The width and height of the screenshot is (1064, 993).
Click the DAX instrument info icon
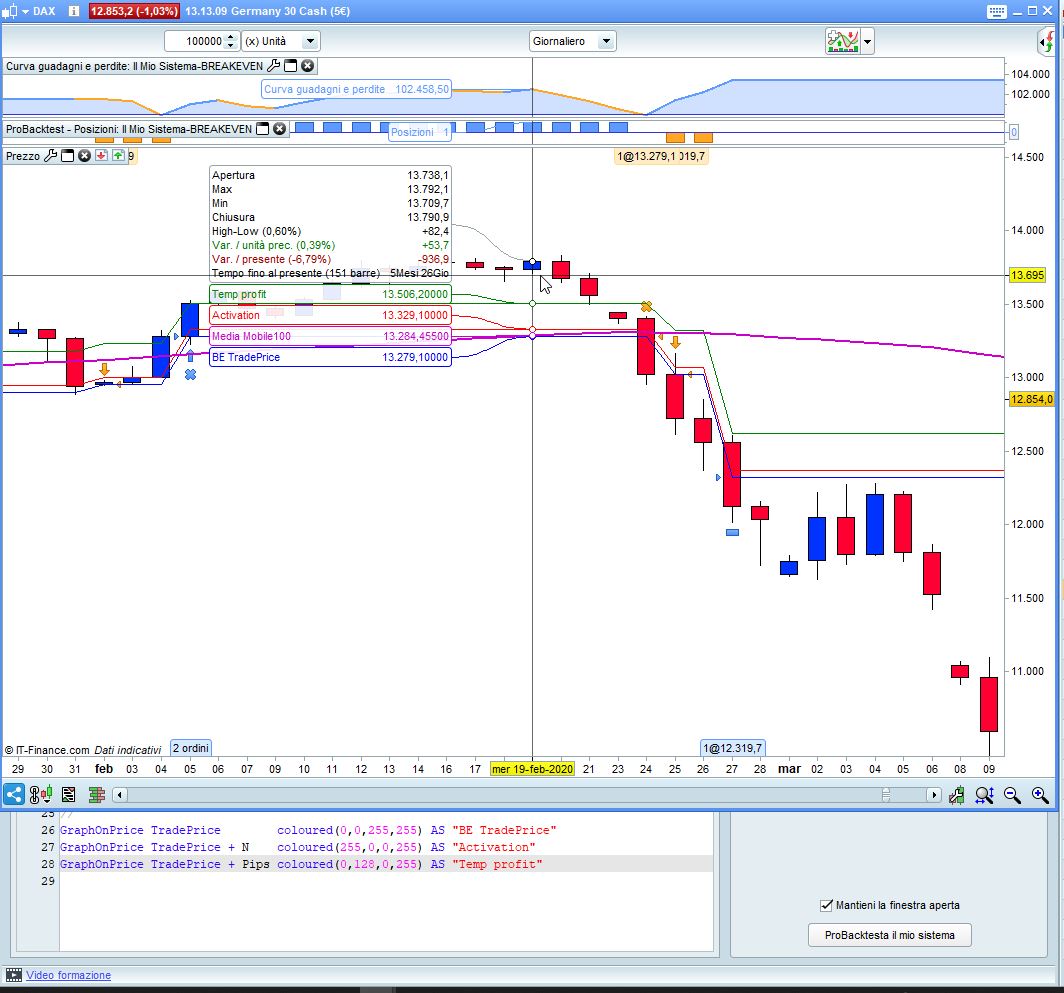(74, 11)
